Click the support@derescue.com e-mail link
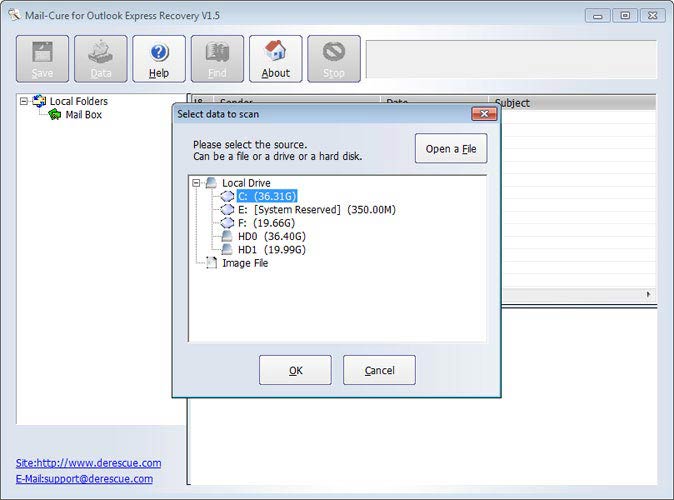674x500 pixels. (x=84, y=479)
